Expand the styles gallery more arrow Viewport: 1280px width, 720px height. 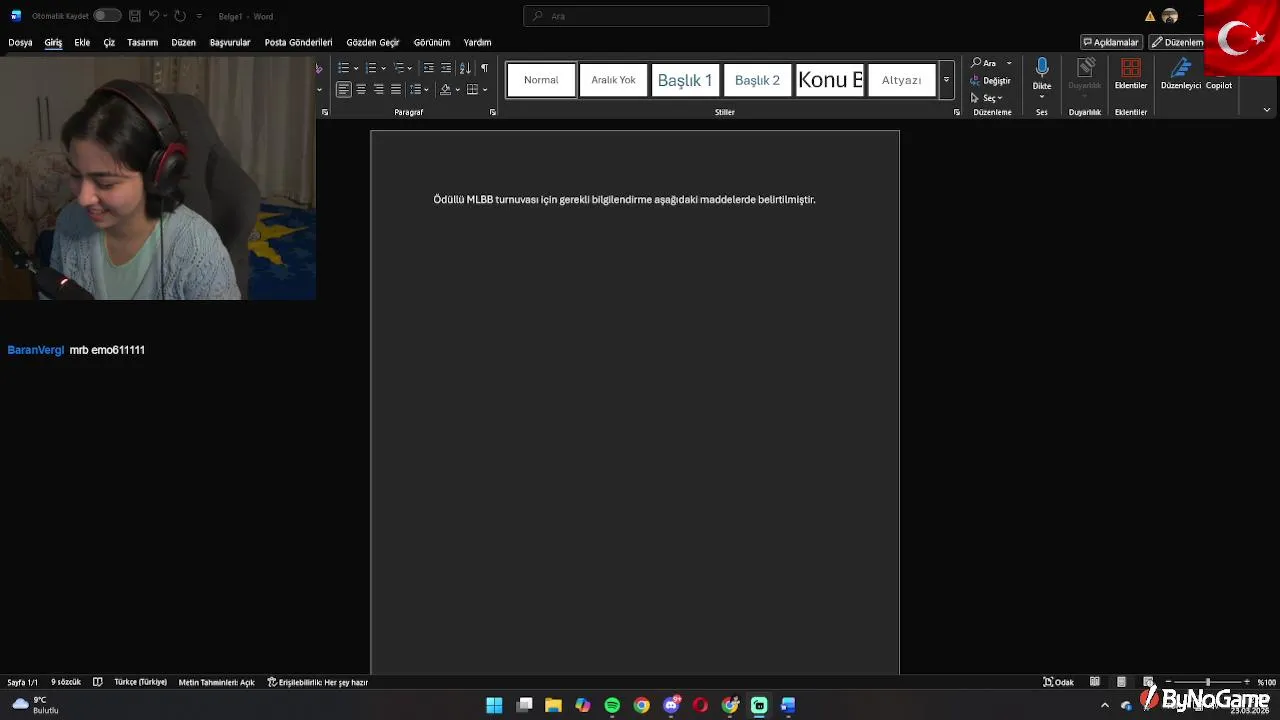click(946, 80)
